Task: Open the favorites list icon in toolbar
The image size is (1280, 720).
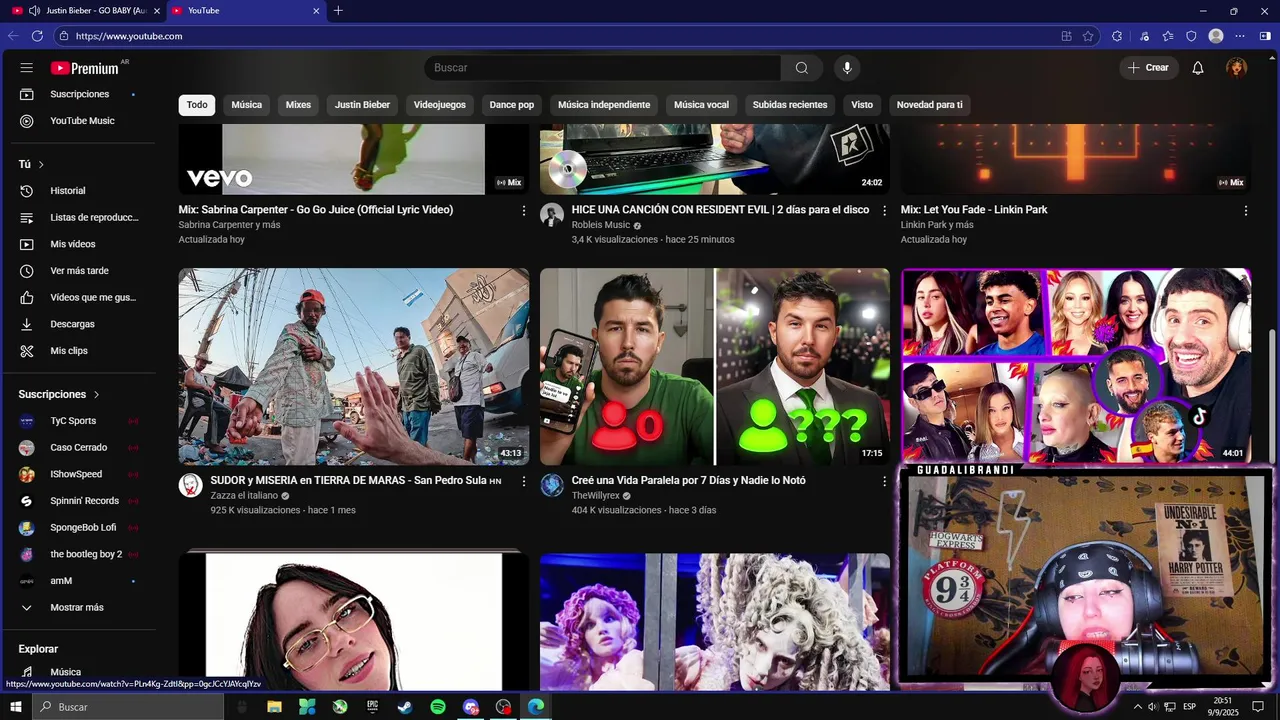Action: pos(1167,36)
